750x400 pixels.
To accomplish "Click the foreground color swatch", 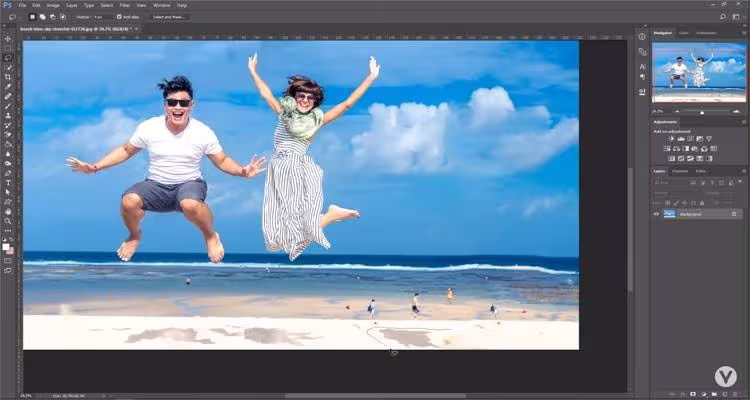I will [6, 245].
